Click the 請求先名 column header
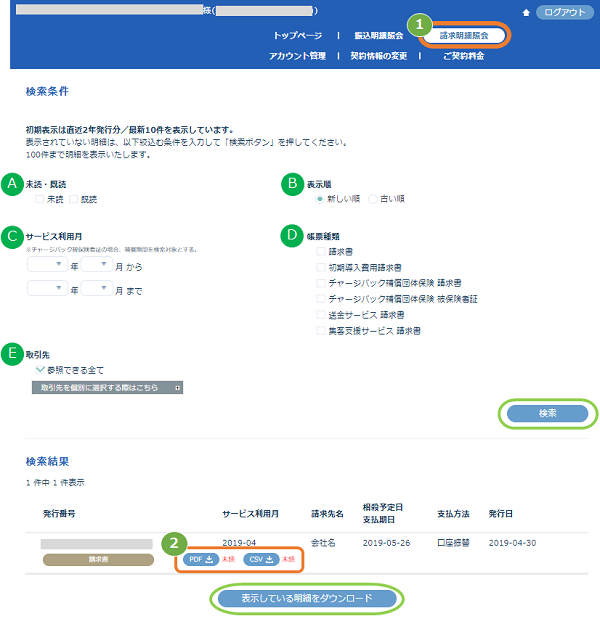Screen dimensions: 600x632 (x=327, y=514)
